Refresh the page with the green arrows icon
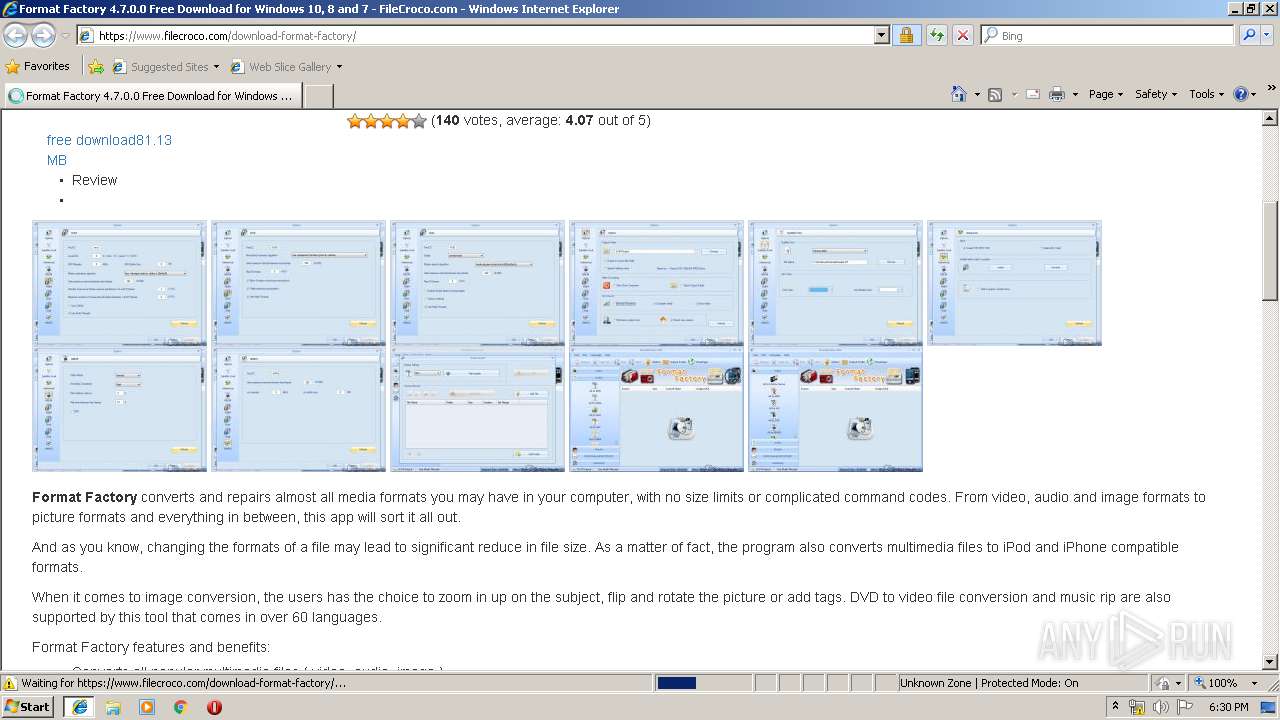This screenshot has height=720, width=1280. point(936,36)
